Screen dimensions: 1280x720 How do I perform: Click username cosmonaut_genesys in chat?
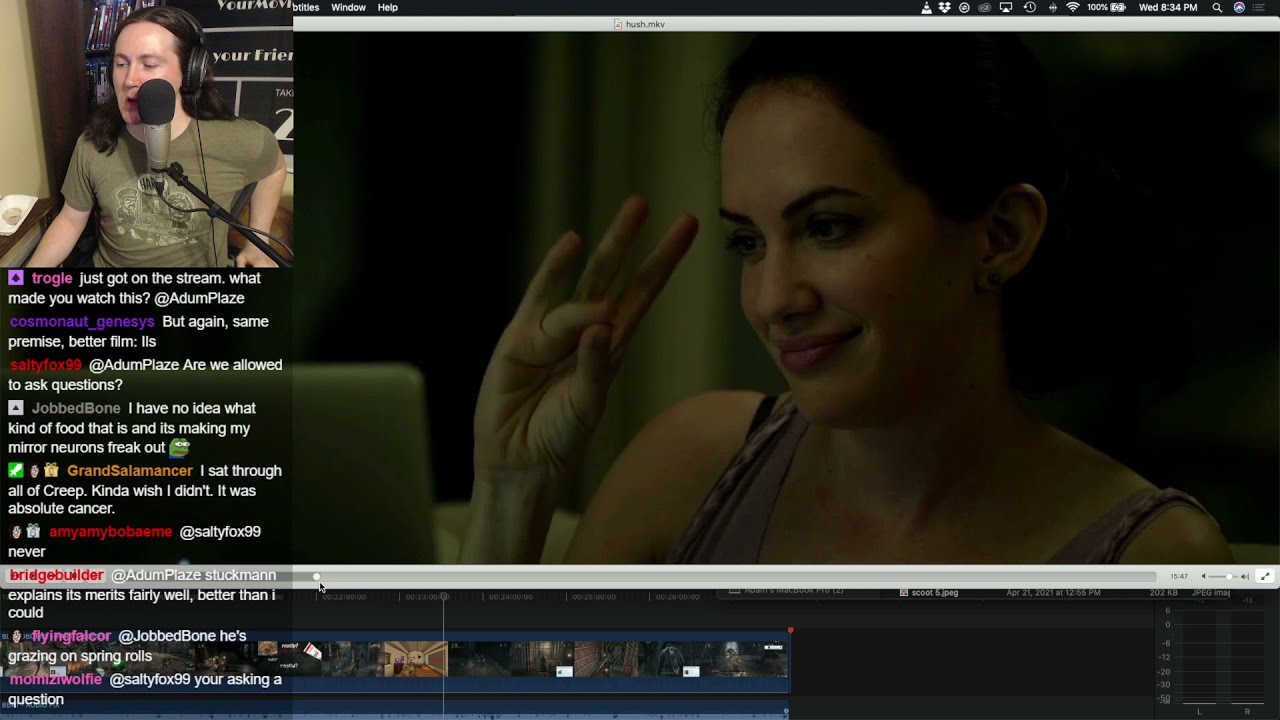click(82, 322)
